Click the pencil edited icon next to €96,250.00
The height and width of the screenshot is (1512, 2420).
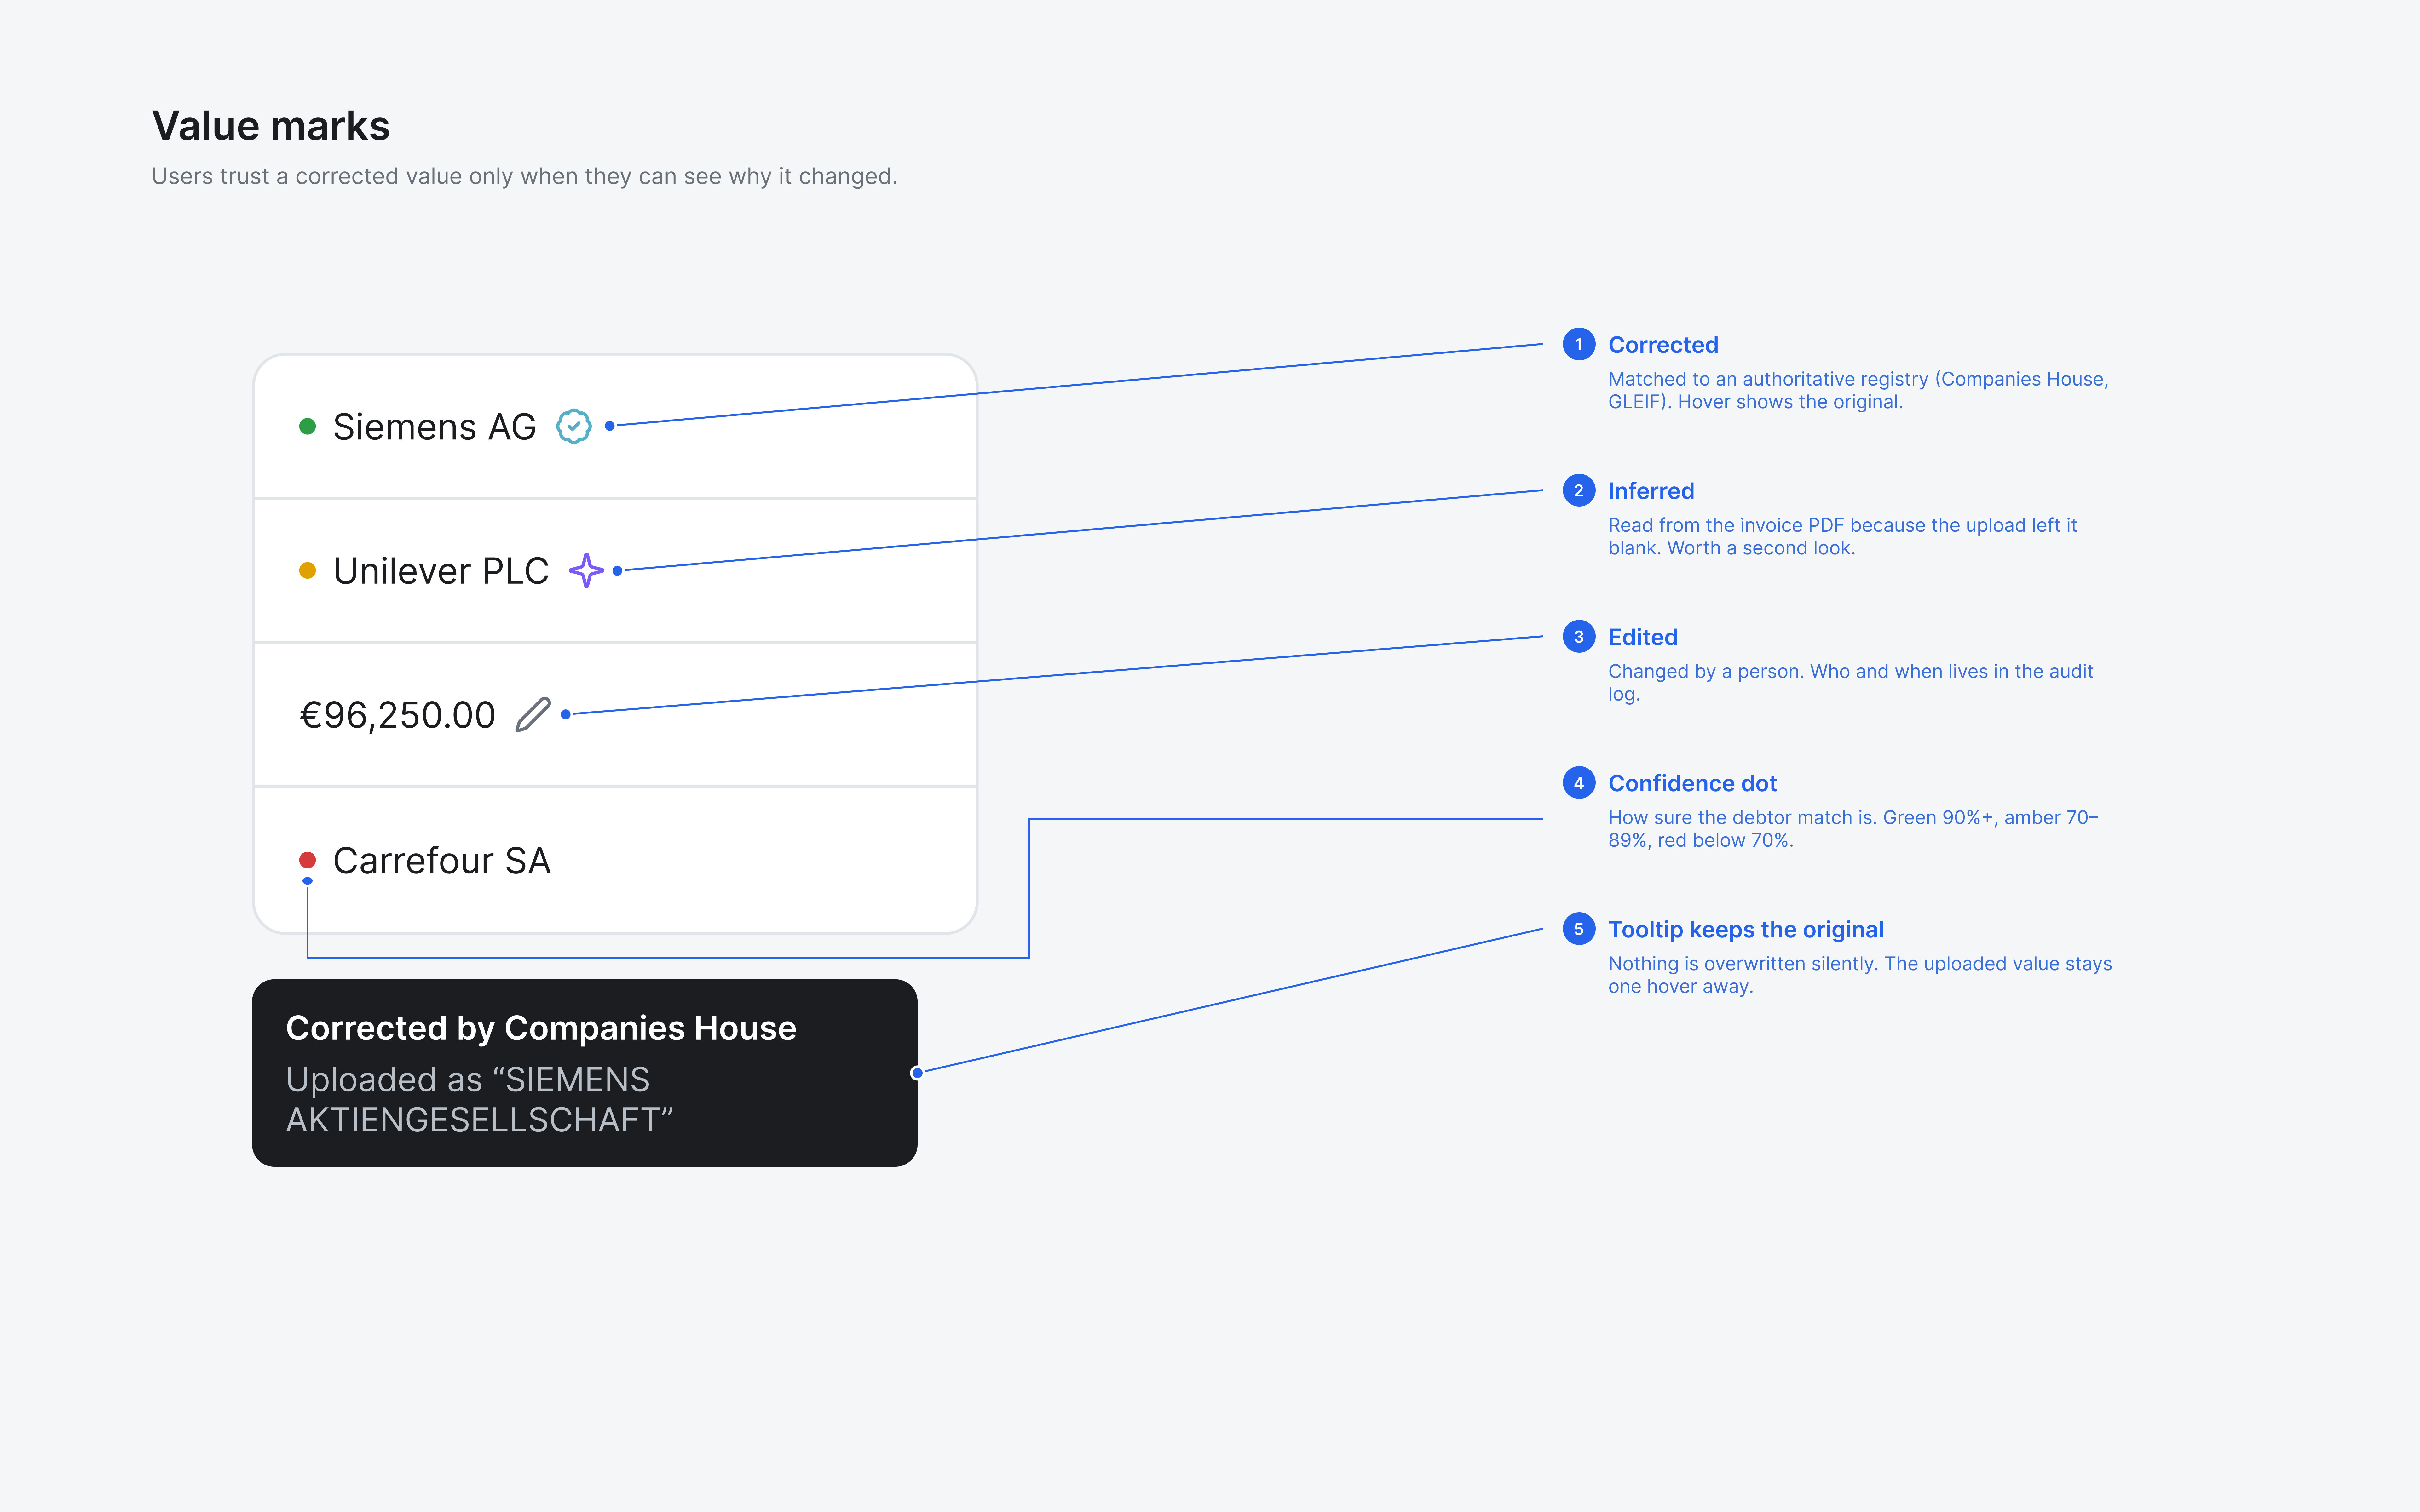[533, 715]
